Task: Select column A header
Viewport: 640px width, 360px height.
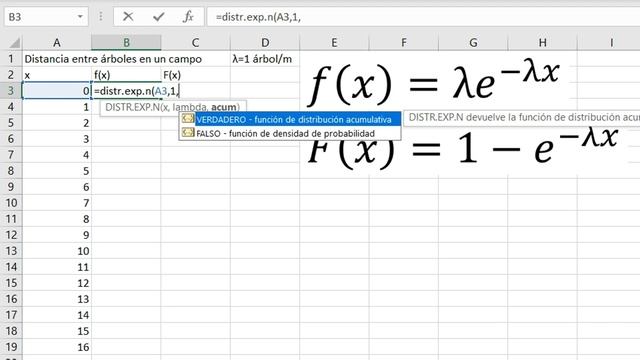Action: 57,42
